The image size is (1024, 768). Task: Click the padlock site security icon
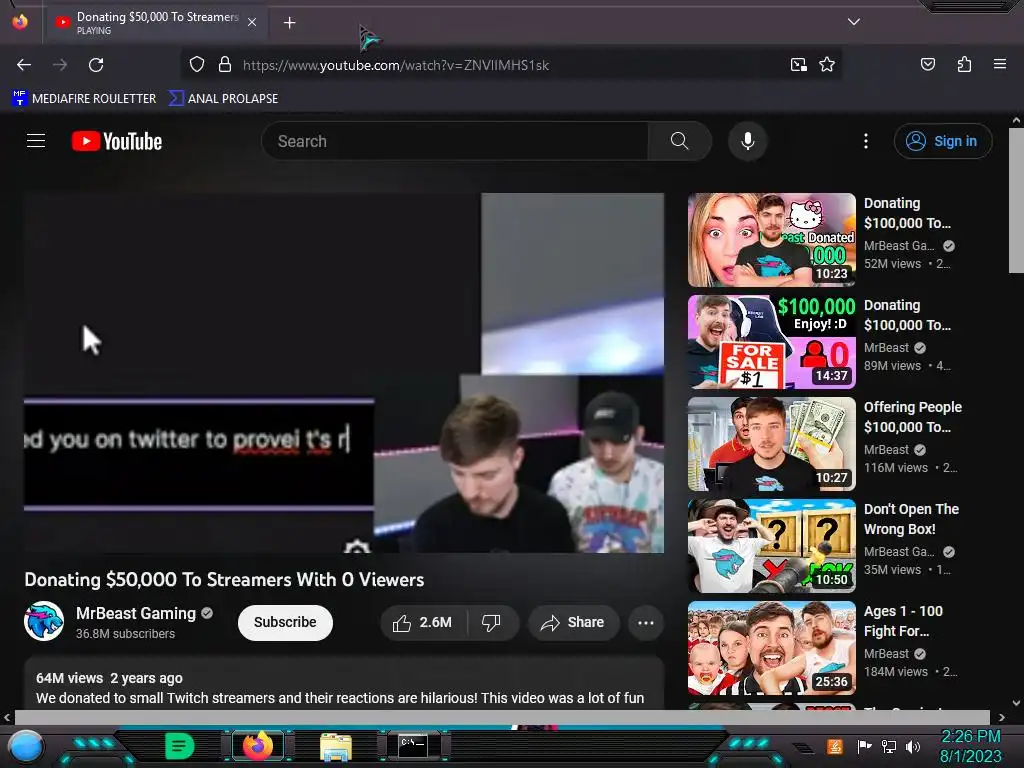[225, 64]
